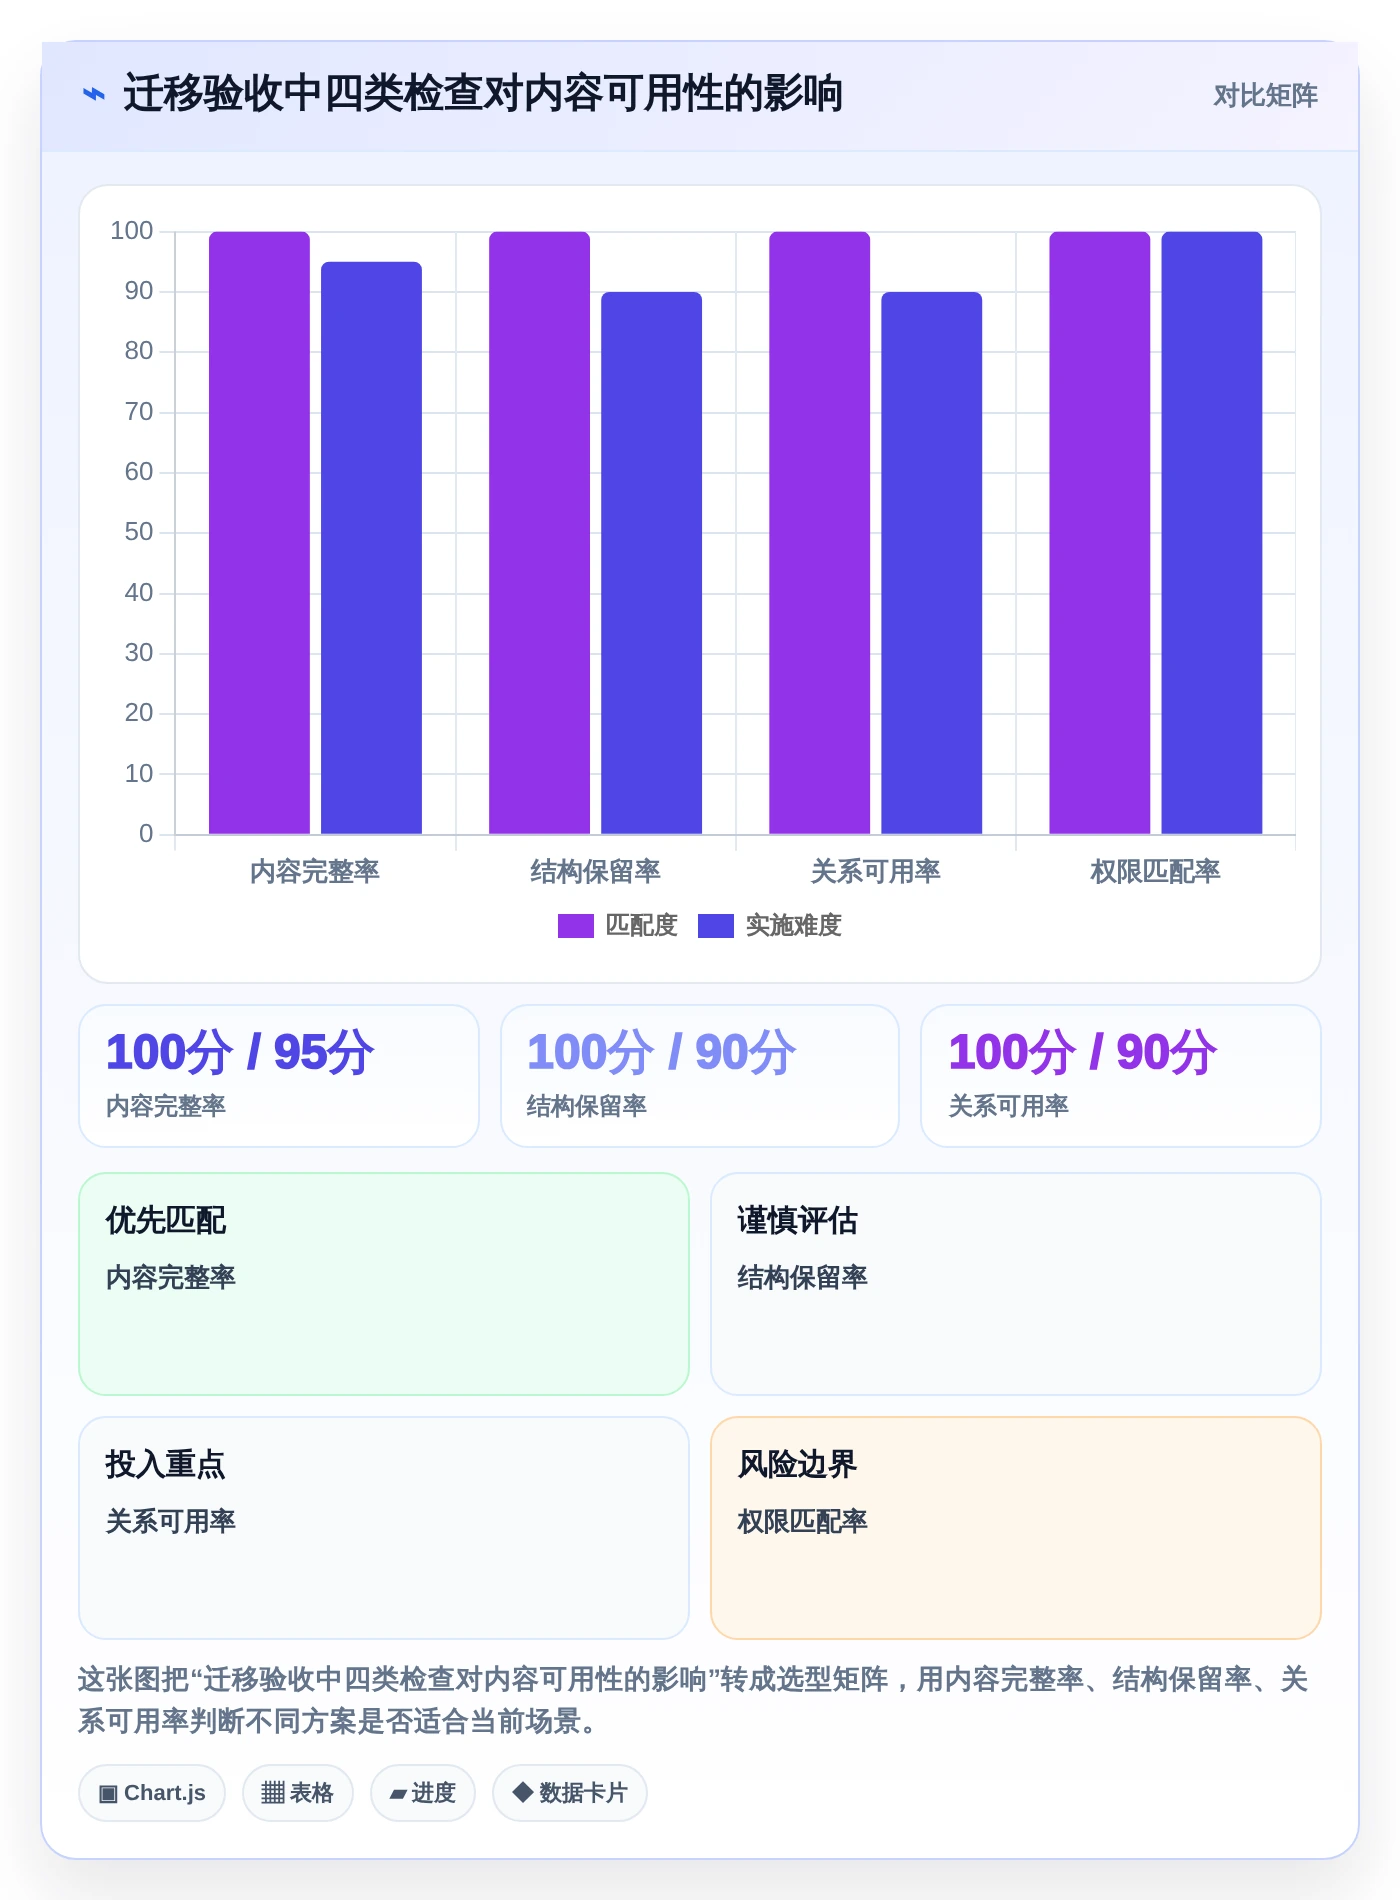
Task: Toggle the 匹配度 legend color swatch
Action: [575, 926]
